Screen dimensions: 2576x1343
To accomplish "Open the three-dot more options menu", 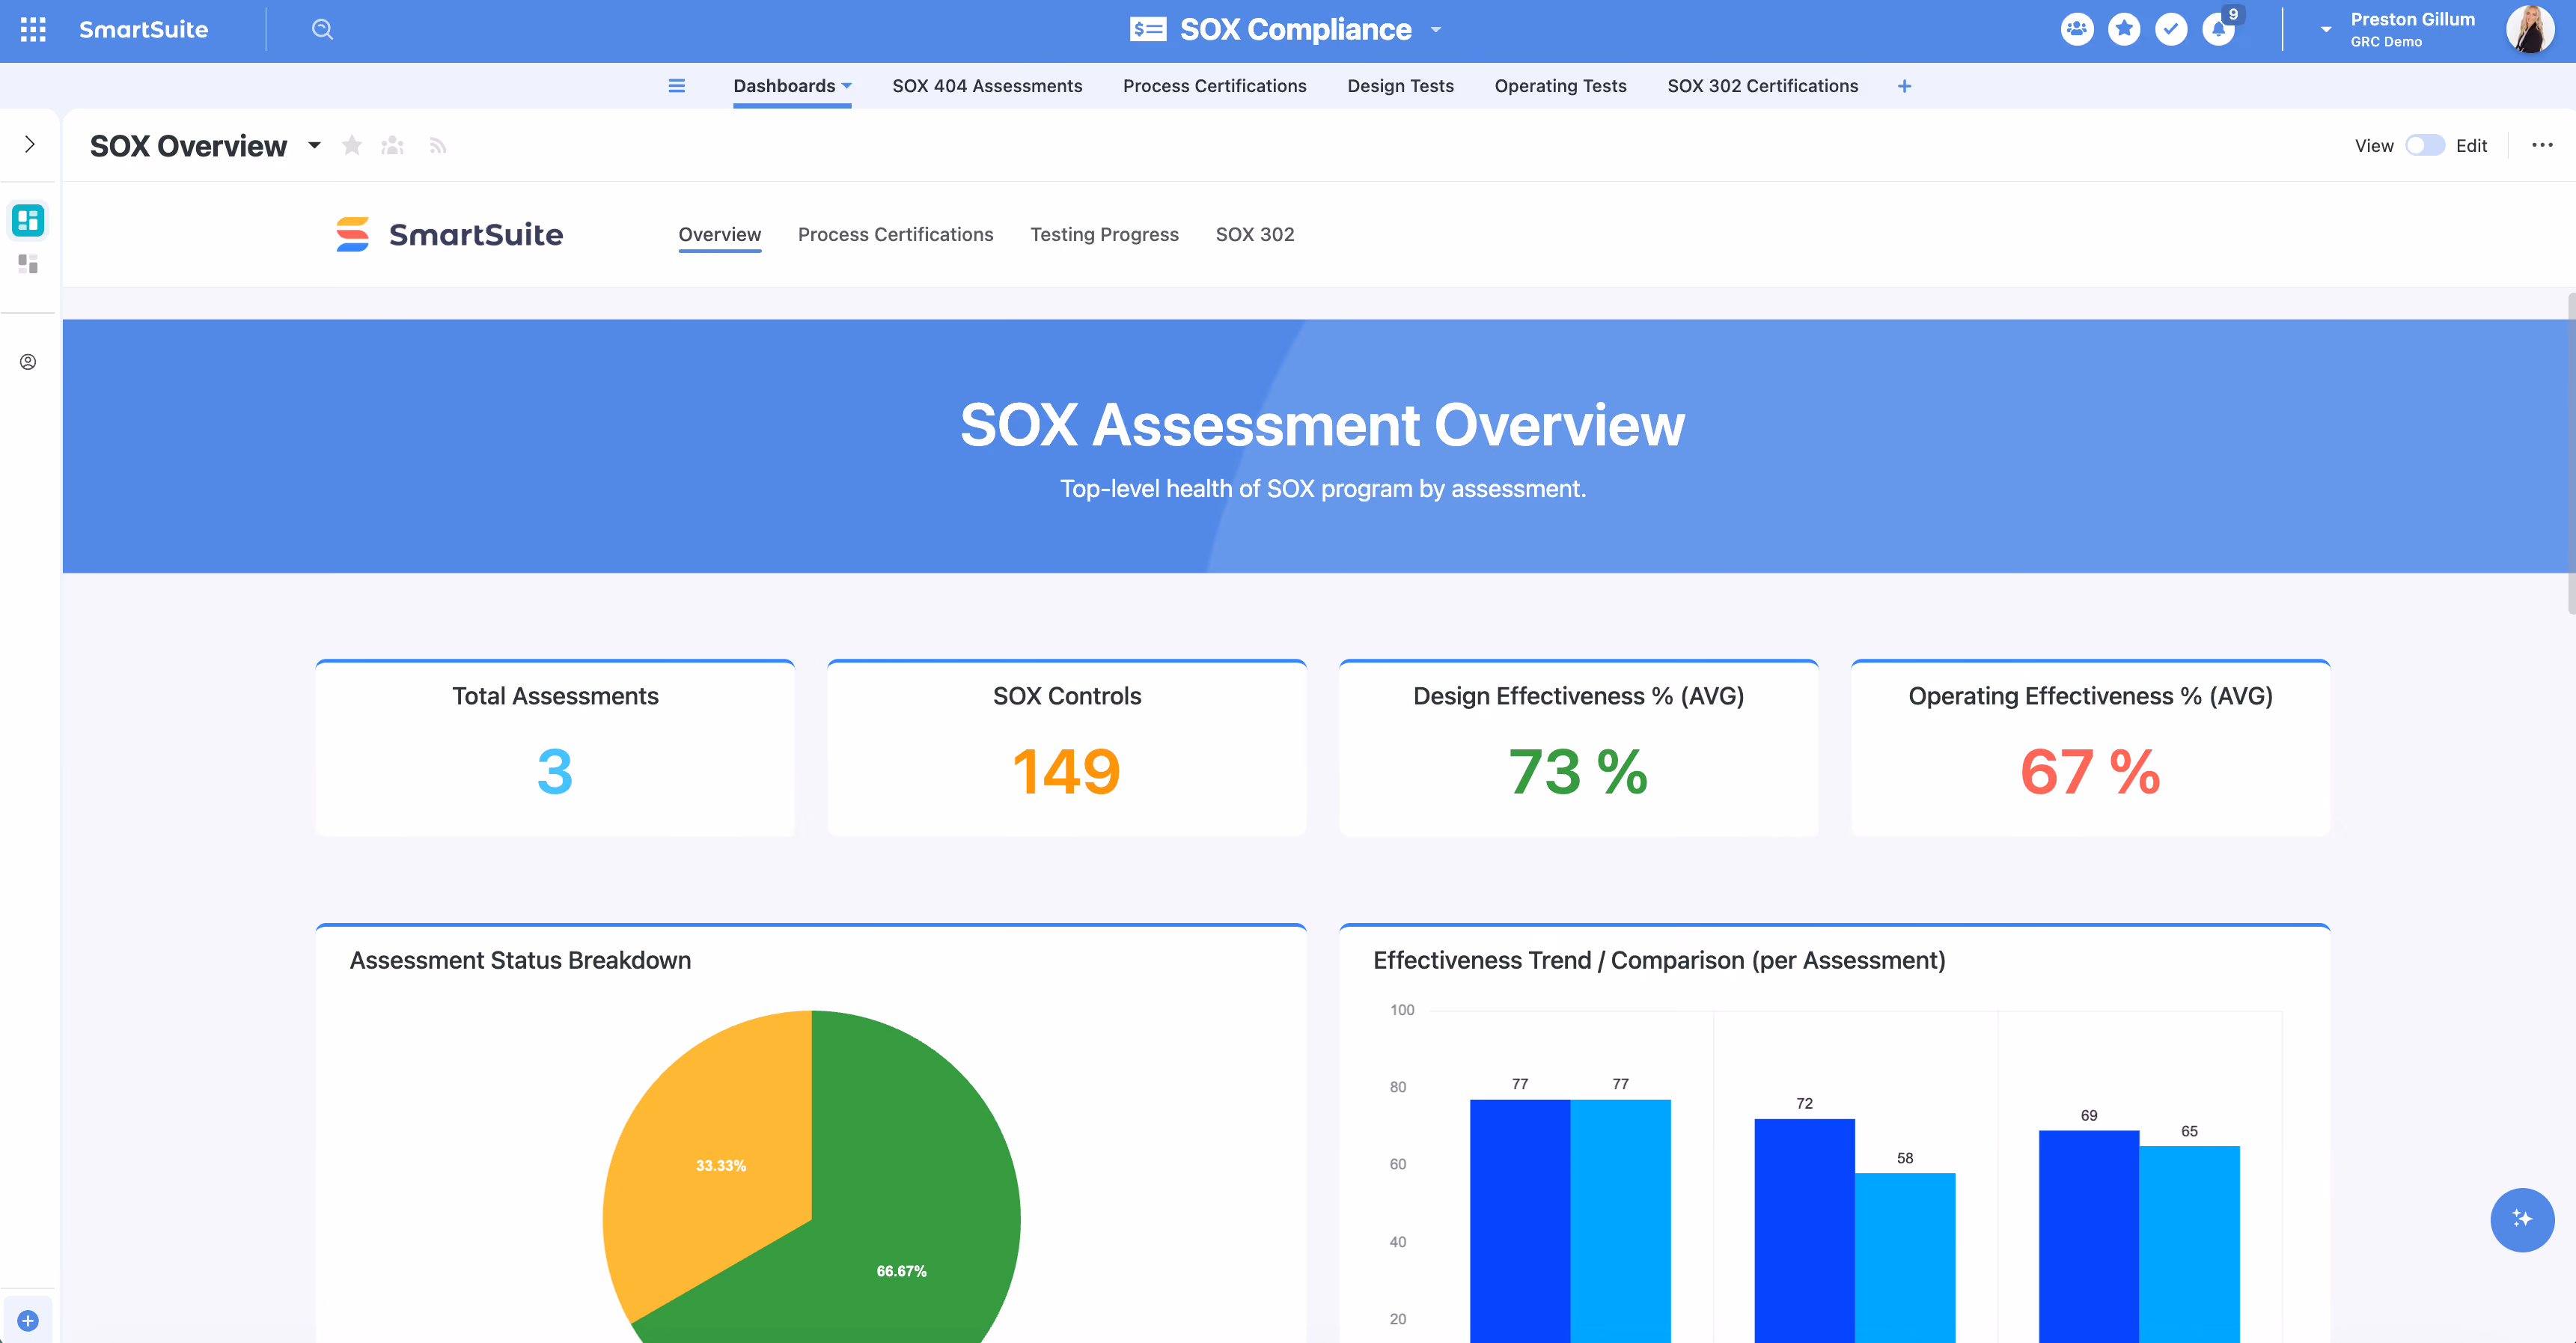I will point(2542,145).
